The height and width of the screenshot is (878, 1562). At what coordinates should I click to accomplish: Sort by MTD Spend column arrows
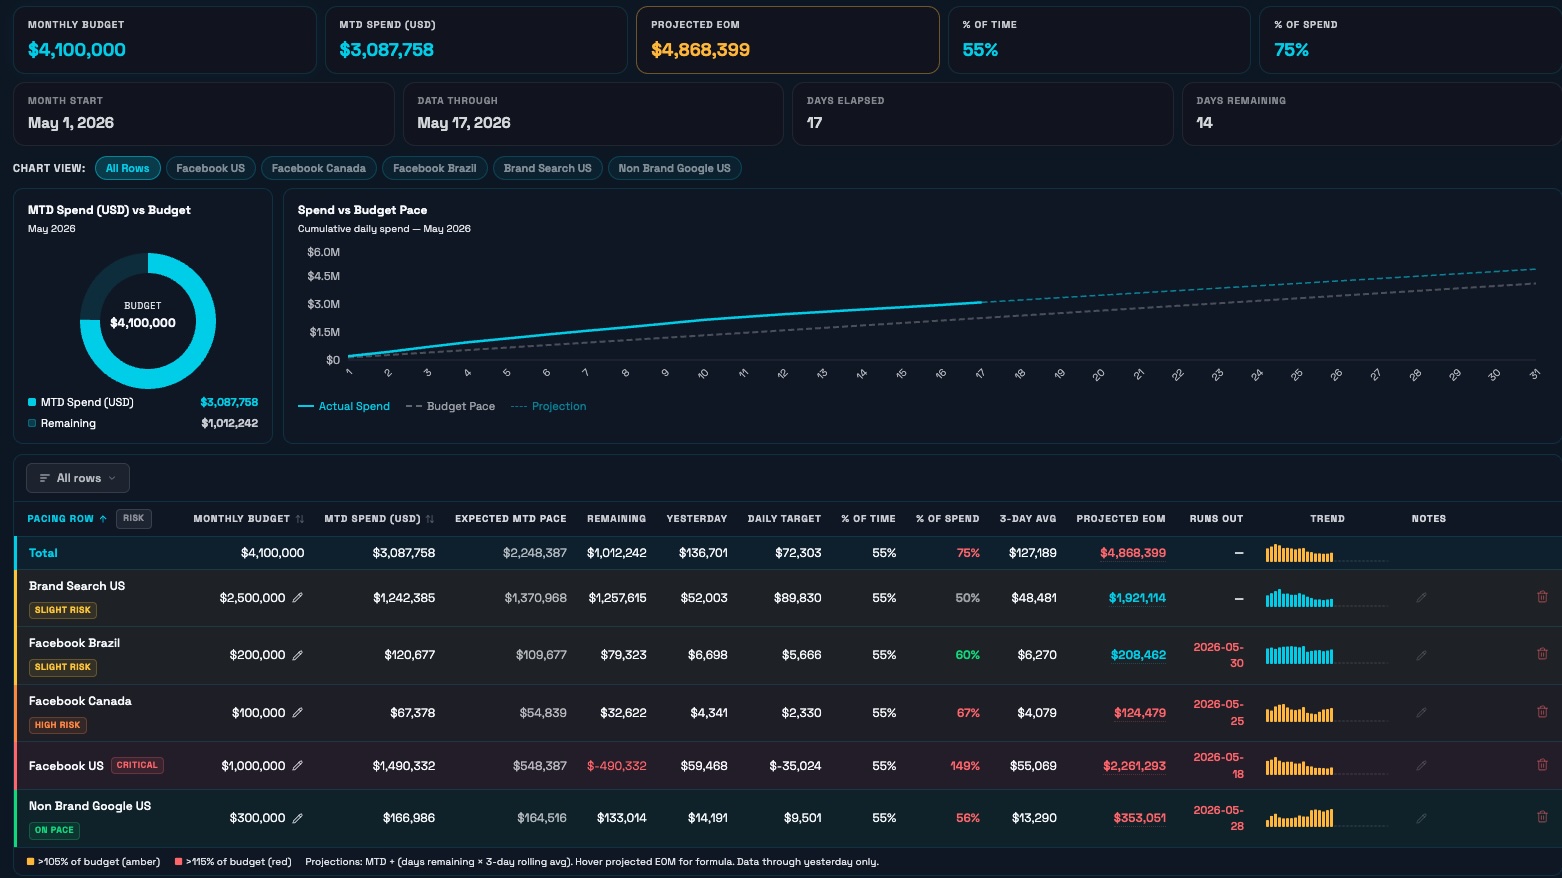[430, 519]
